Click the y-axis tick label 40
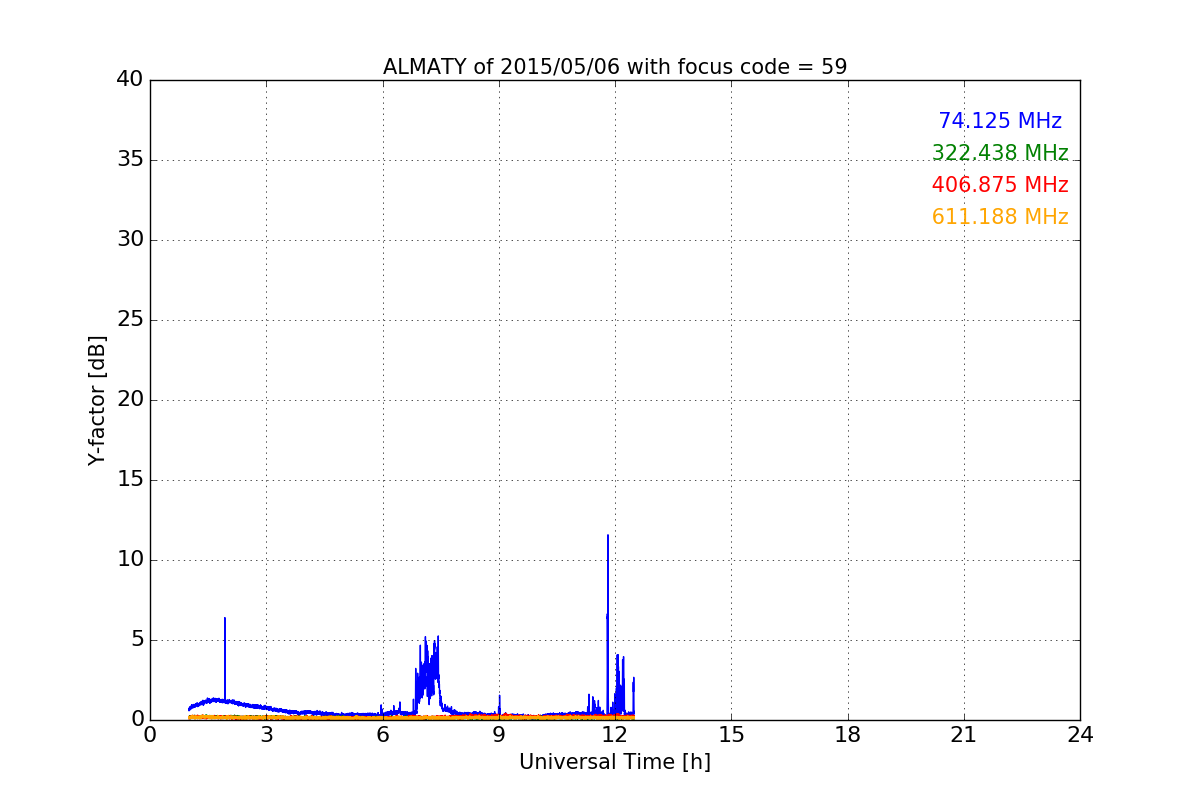Image resolution: width=1200 pixels, height=800 pixels. (130, 80)
